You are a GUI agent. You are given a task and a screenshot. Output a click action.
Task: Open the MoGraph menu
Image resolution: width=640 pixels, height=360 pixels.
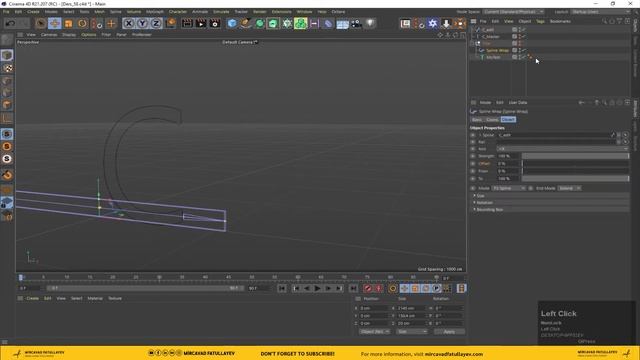[154, 12]
